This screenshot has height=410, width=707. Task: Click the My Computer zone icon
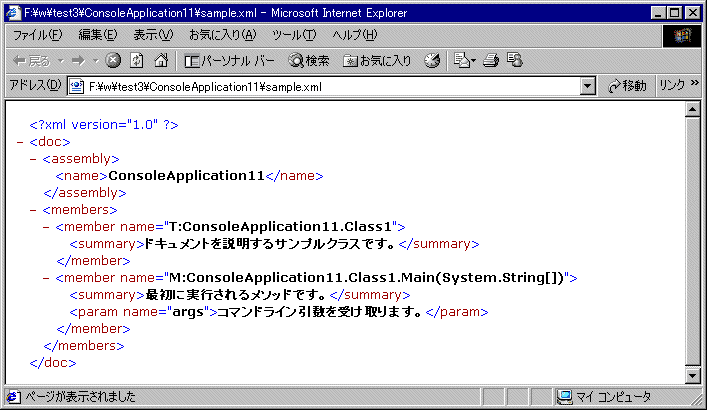(565, 397)
